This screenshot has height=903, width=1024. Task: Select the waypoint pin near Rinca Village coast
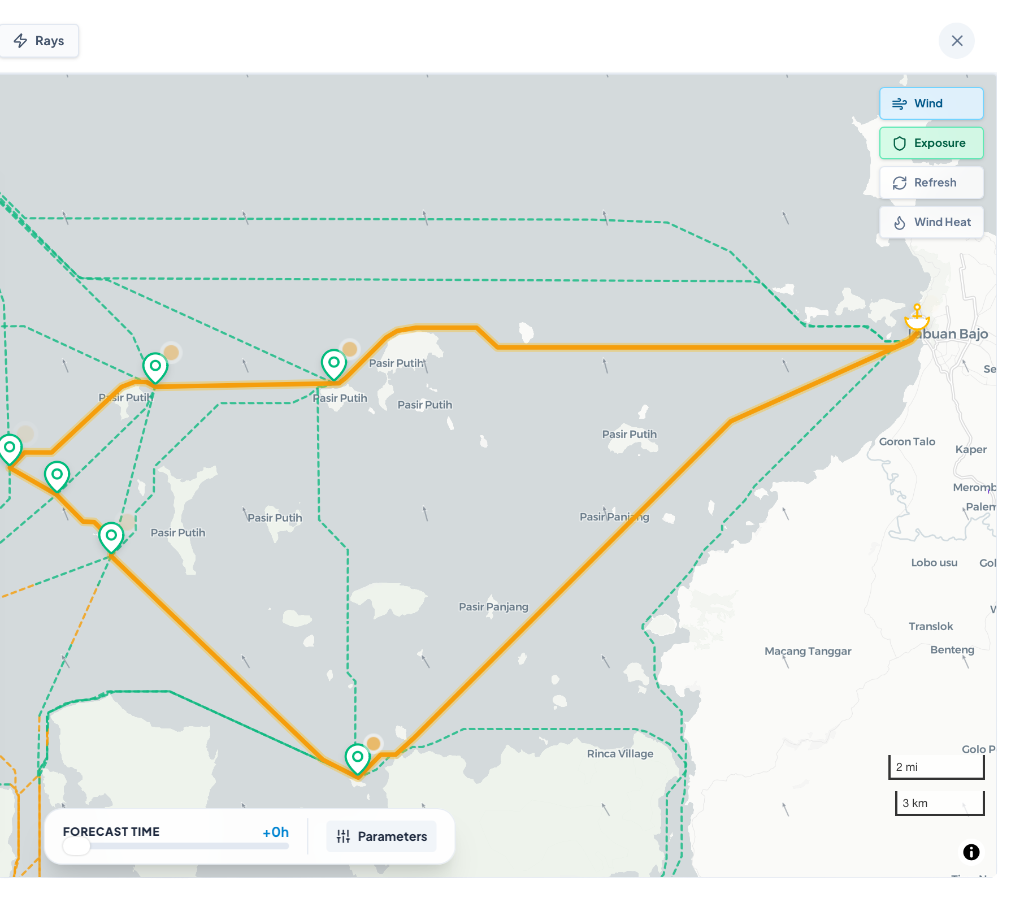point(357,759)
